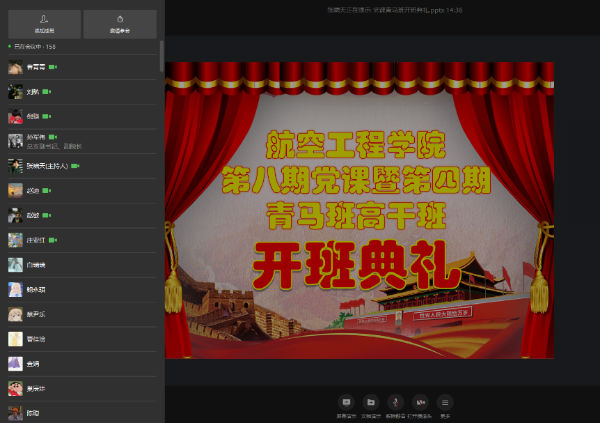Click the shared presentation slide
This screenshot has height=423, width=600.
point(359,209)
